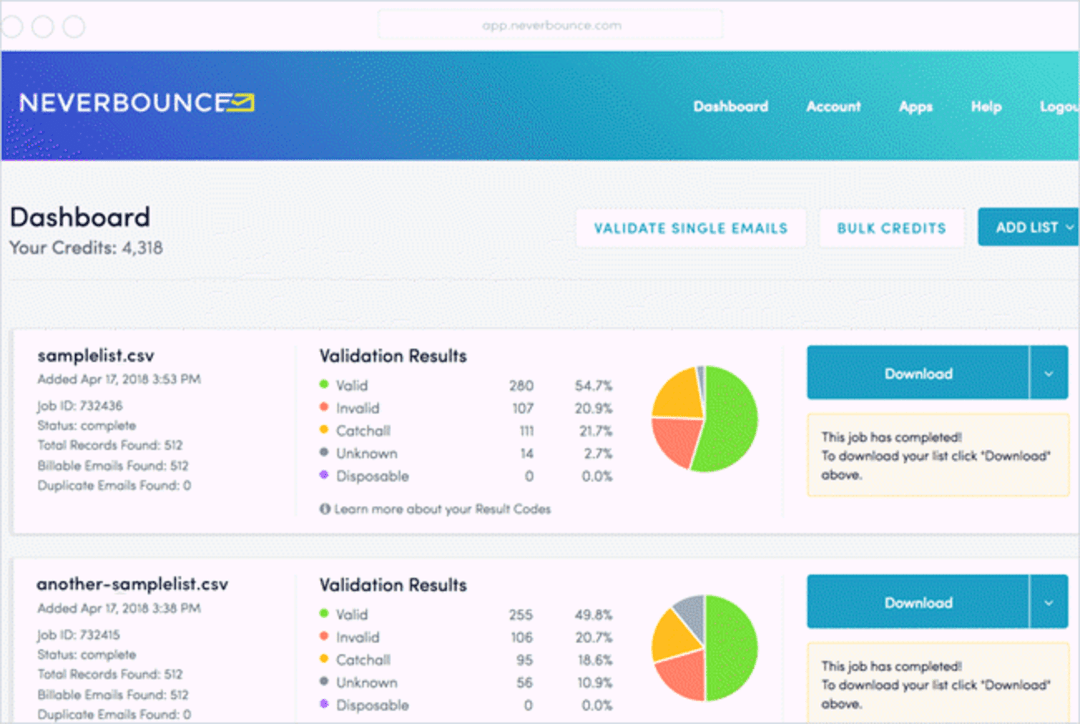Click the VALIDATE SINGLE EMAILS button
The width and height of the screenshot is (1080, 724).
pos(691,228)
